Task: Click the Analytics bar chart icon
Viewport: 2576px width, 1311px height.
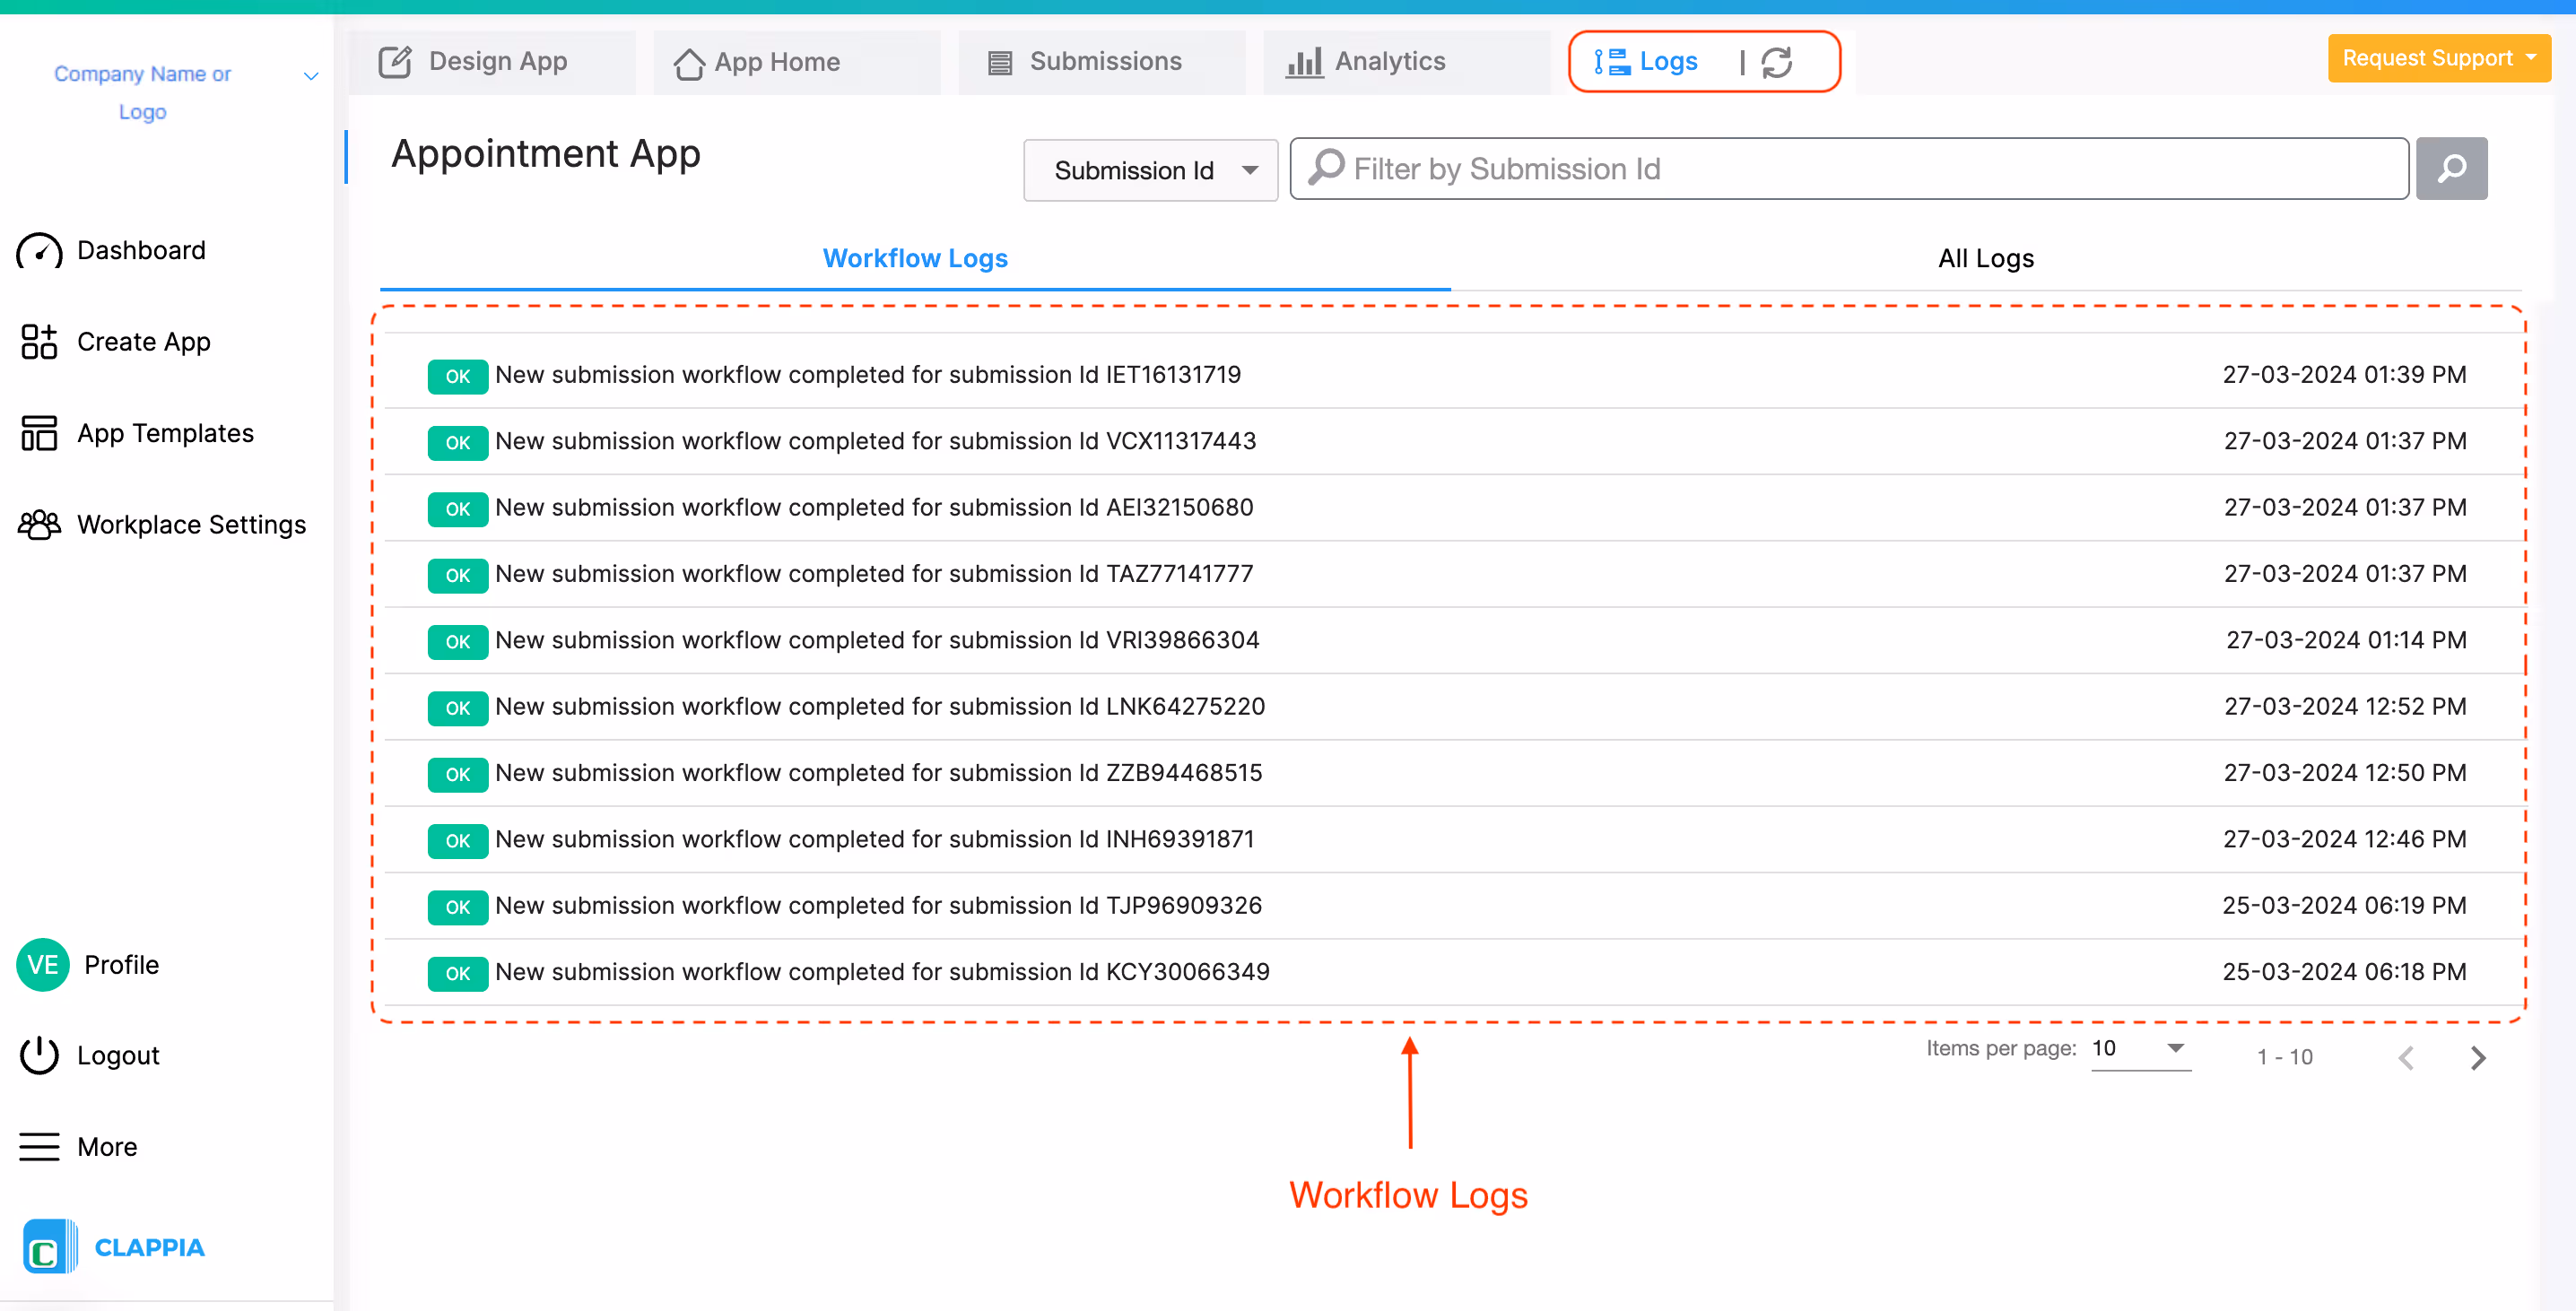Action: (1305, 61)
